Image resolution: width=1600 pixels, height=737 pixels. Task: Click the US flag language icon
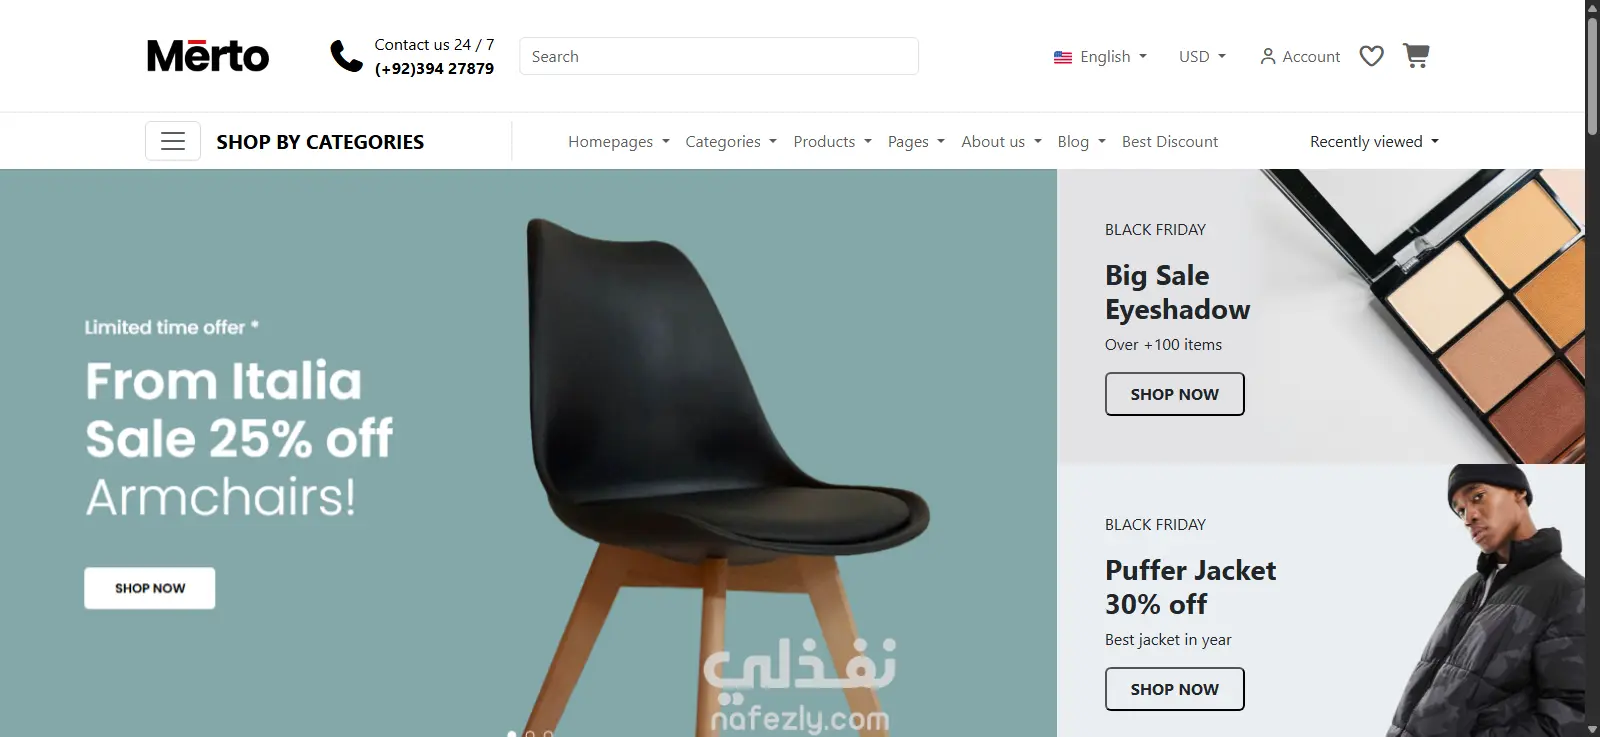pos(1063,57)
